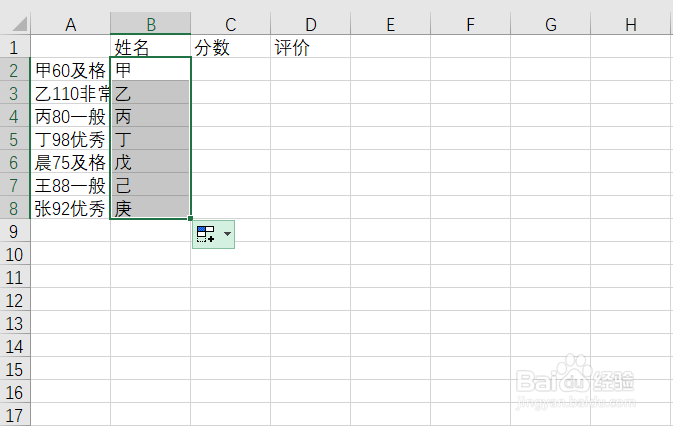Click cell B5 containing 丁
Viewport: 673px width, 426px height.
click(151, 139)
